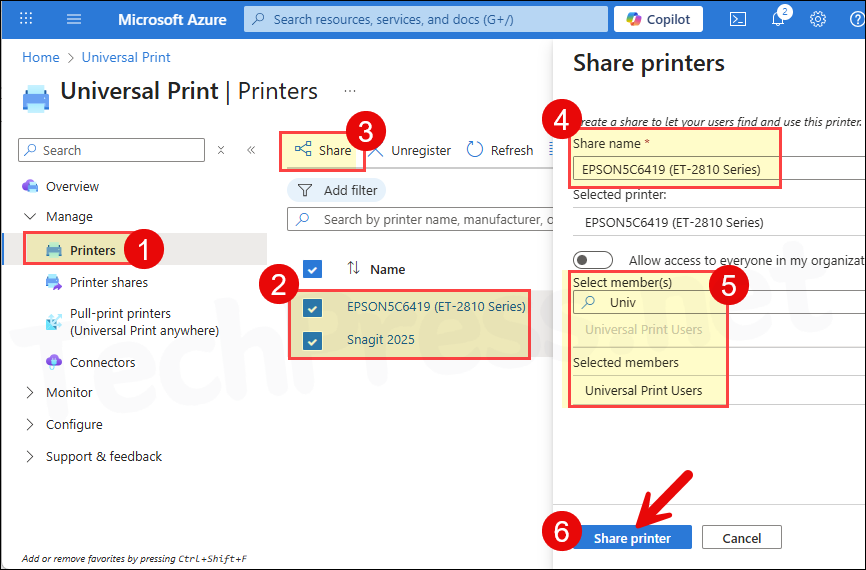Open the Azure app launcher grid icon

pos(26,19)
